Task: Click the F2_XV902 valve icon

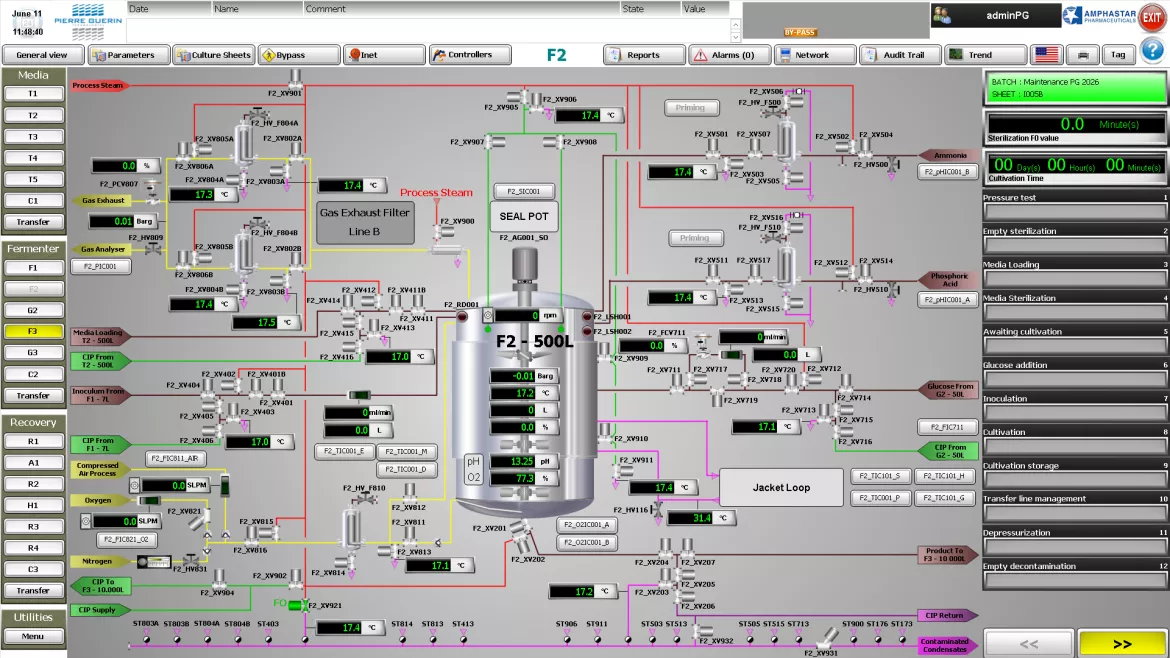Action: 296,577
